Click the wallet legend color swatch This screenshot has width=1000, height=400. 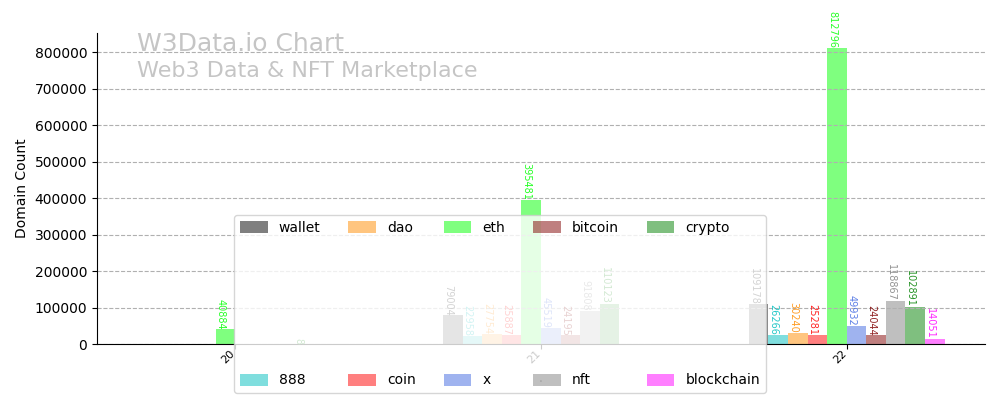click(254, 227)
